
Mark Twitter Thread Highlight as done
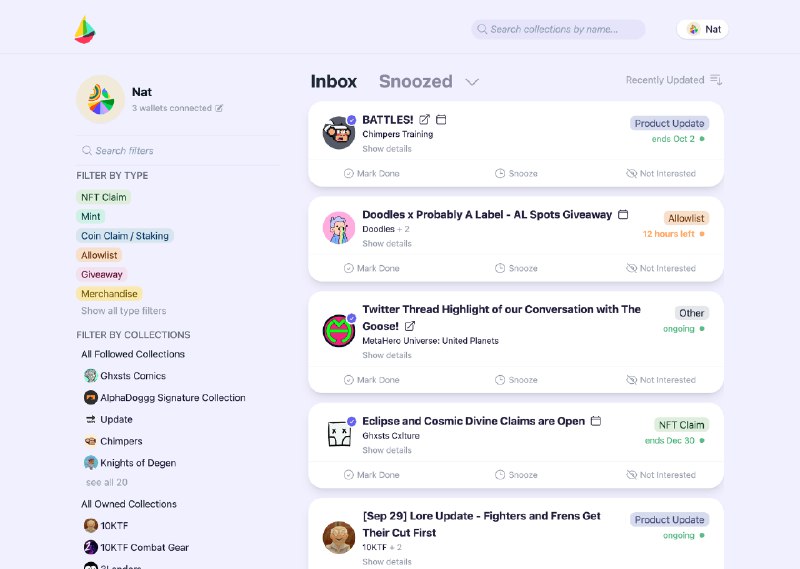point(371,380)
